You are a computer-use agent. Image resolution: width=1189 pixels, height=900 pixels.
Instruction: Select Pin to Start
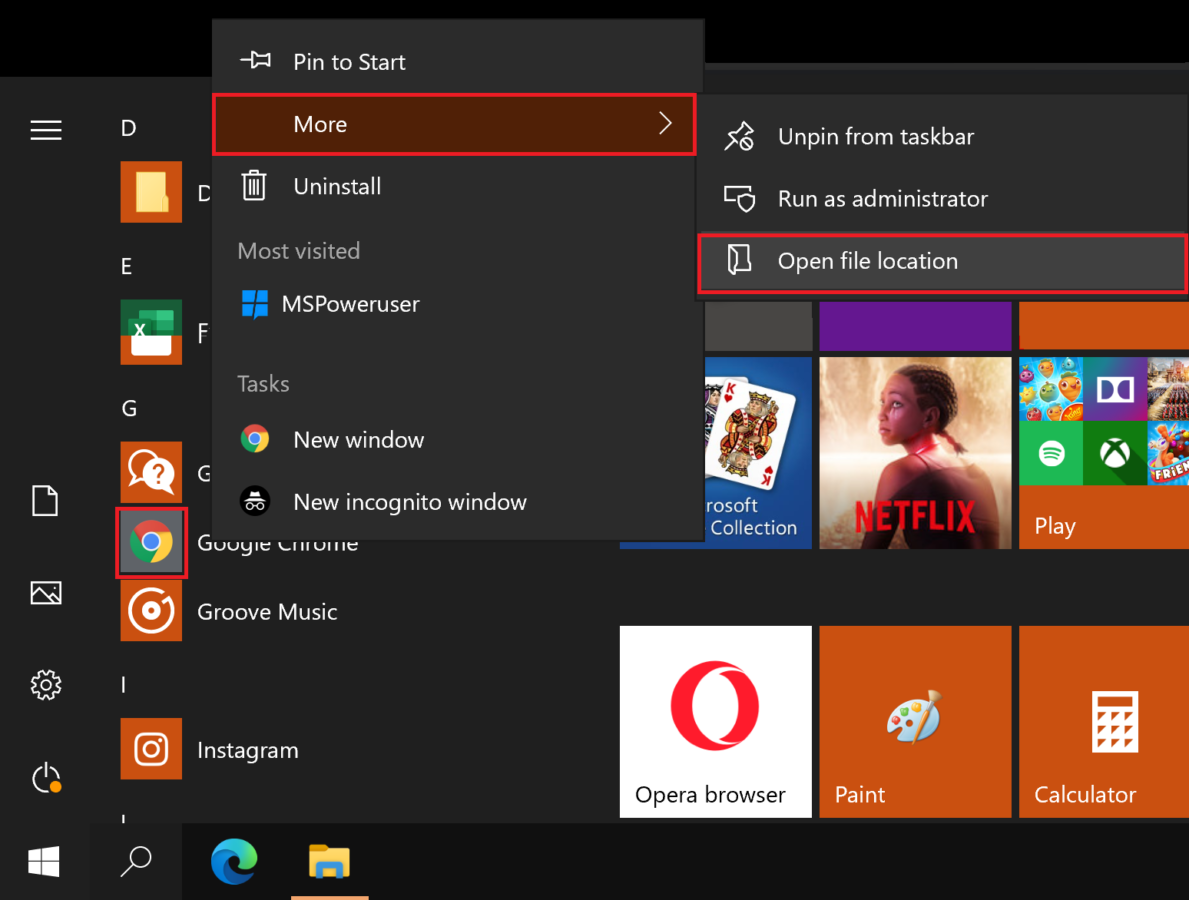(x=349, y=62)
